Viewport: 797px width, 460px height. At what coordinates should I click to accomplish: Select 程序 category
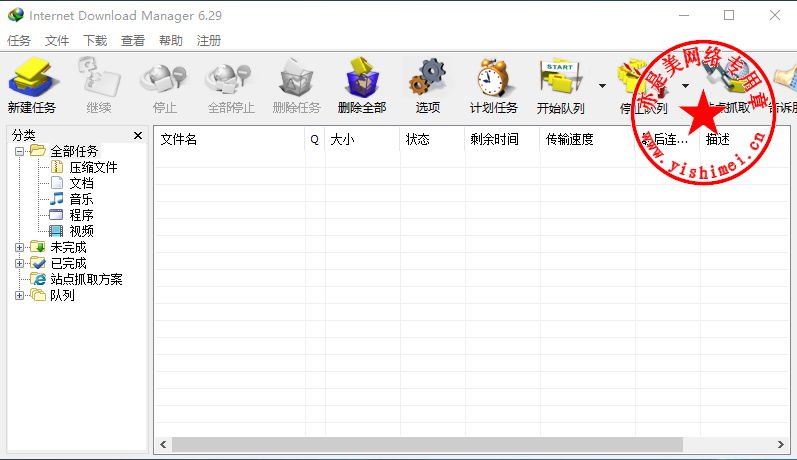point(72,215)
